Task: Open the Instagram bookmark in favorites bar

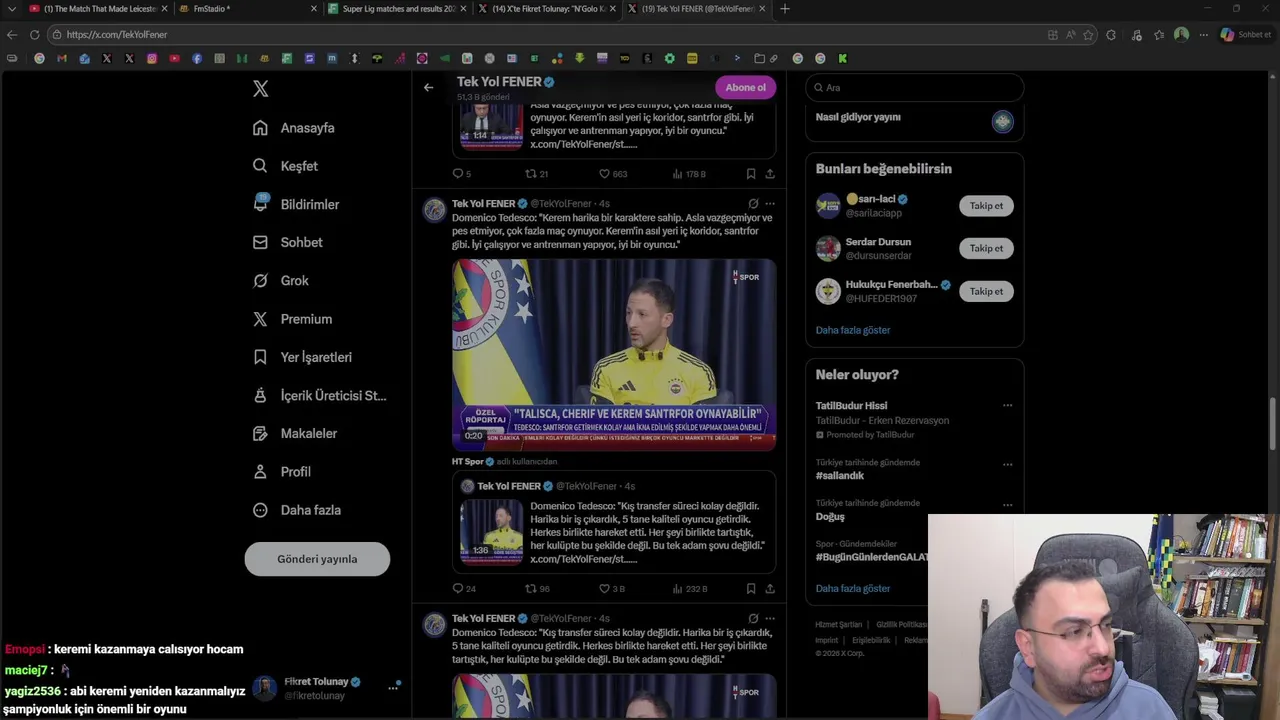Action: (x=152, y=59)
